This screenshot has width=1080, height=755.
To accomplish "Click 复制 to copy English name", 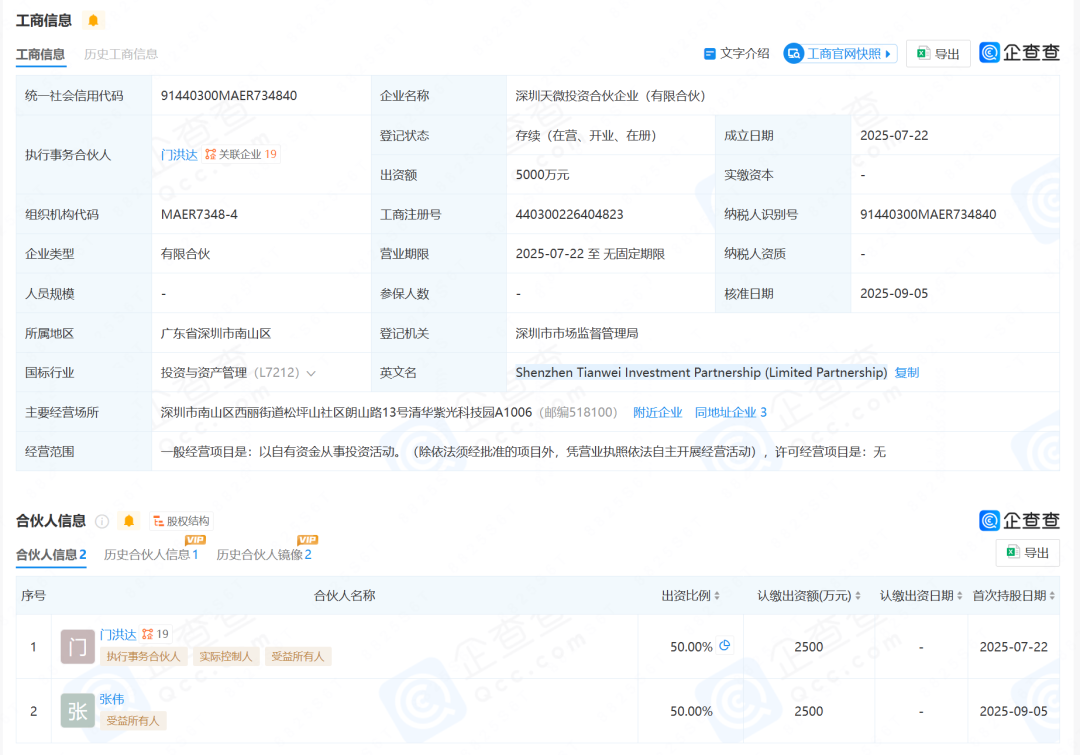I will tap(906, 373).
